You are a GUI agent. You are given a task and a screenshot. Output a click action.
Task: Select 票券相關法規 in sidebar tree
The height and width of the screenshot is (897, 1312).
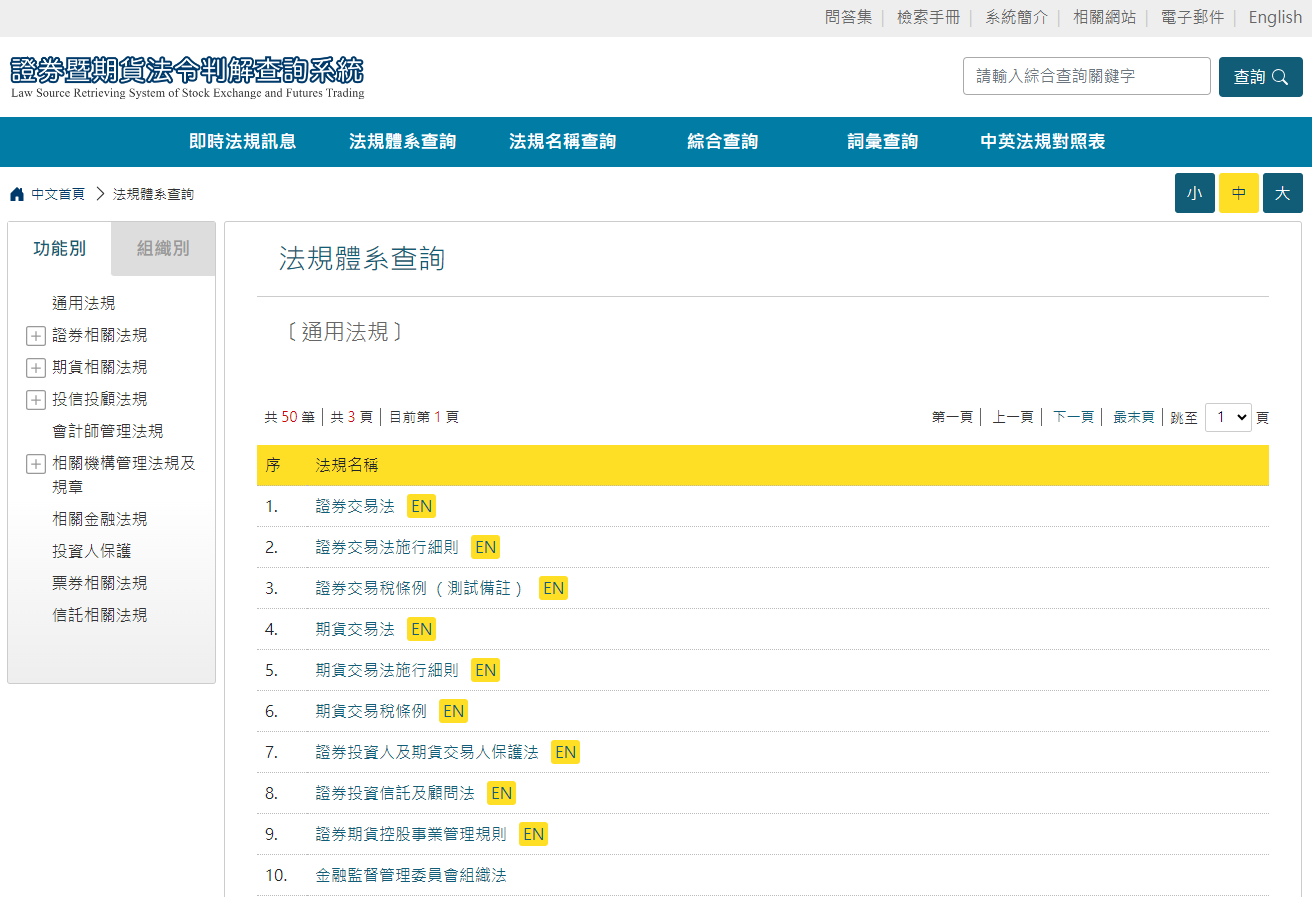(100, 583)
